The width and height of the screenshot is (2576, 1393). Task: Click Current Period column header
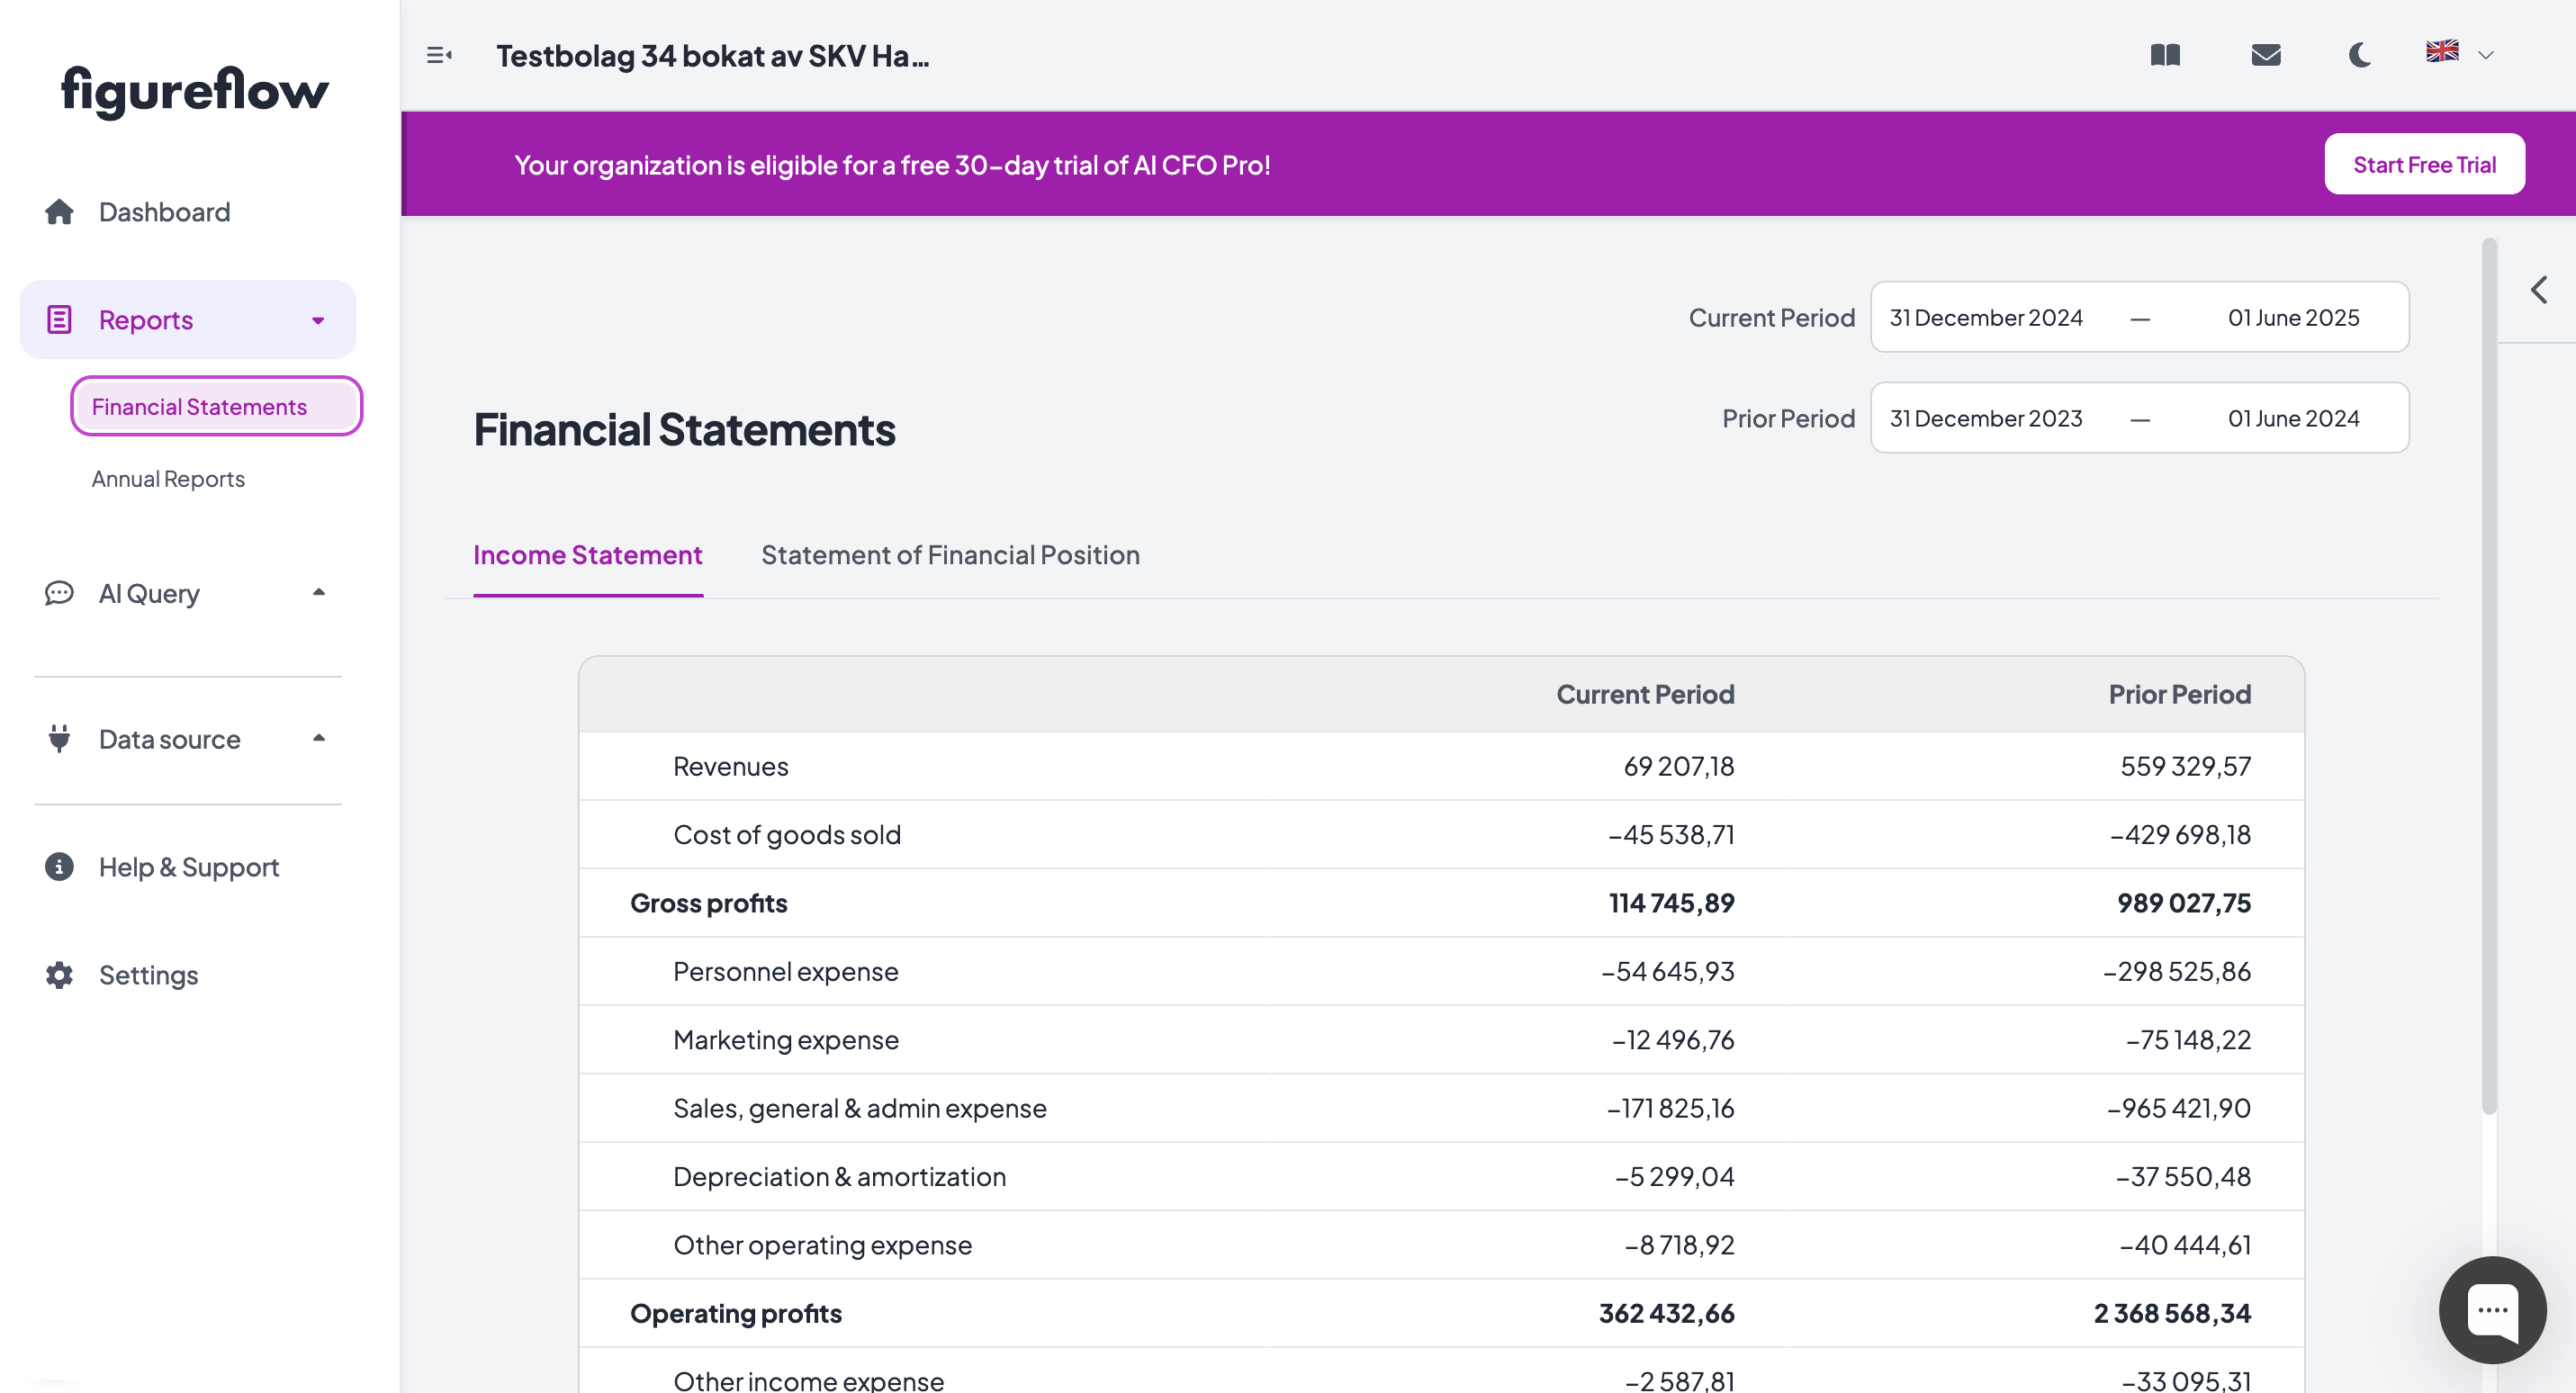click(1645, 694)
